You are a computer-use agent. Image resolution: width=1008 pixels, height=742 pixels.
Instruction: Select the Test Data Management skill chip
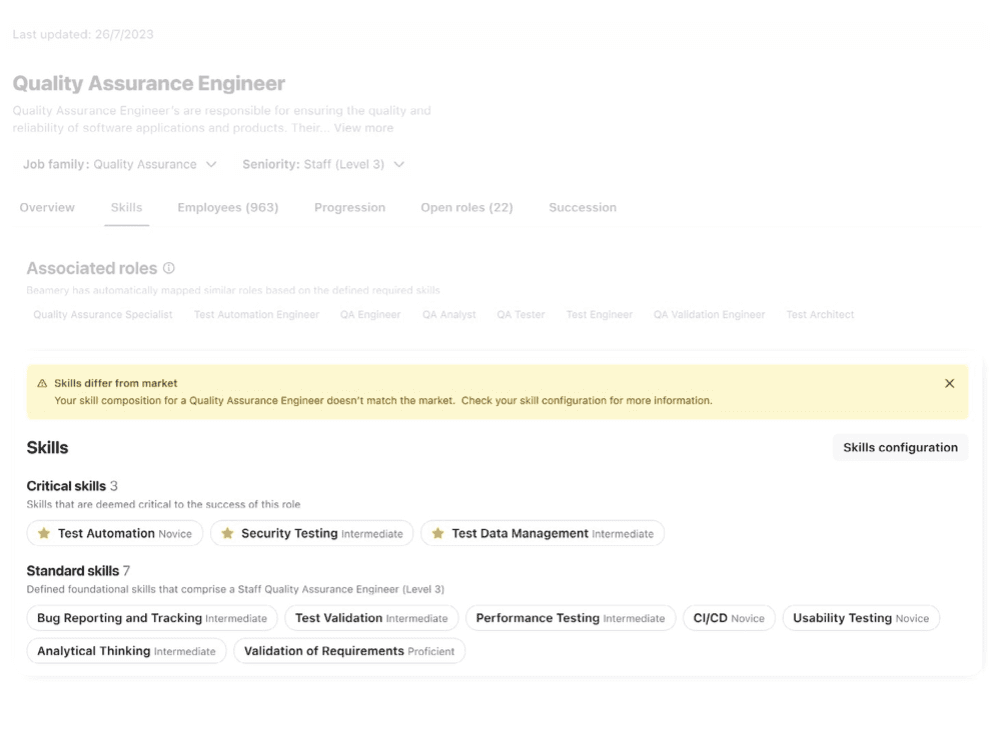[543, 533]
